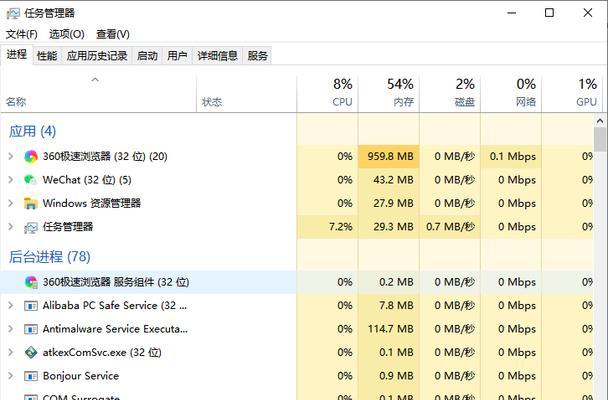Viewport: 608px width, 400px height.
Task: Expand the 360极速浏览器 (32 位) process group
Action: (11, 156)
